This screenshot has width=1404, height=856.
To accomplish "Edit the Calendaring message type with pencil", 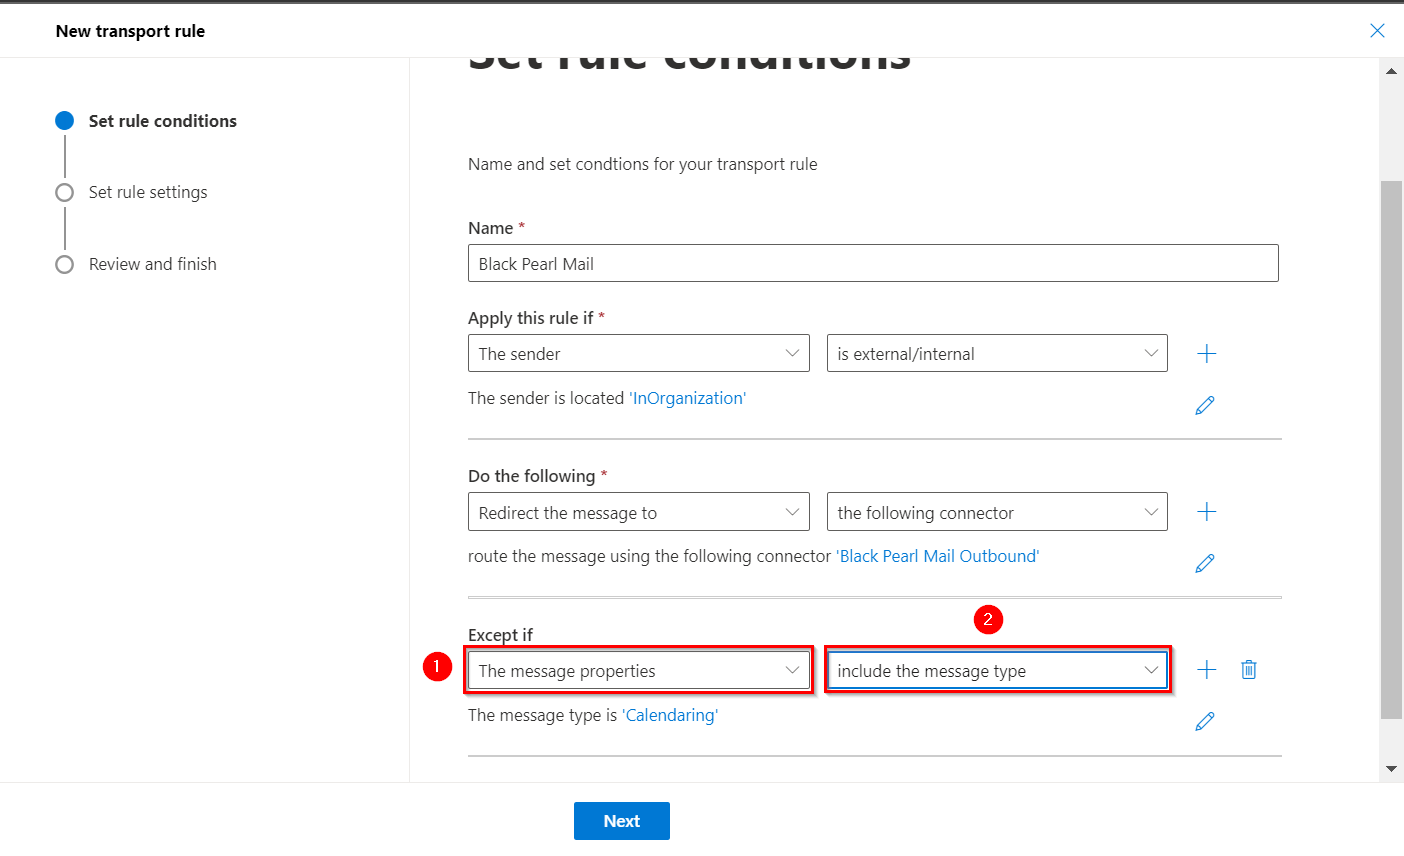I will click(x=1205, y=721).
